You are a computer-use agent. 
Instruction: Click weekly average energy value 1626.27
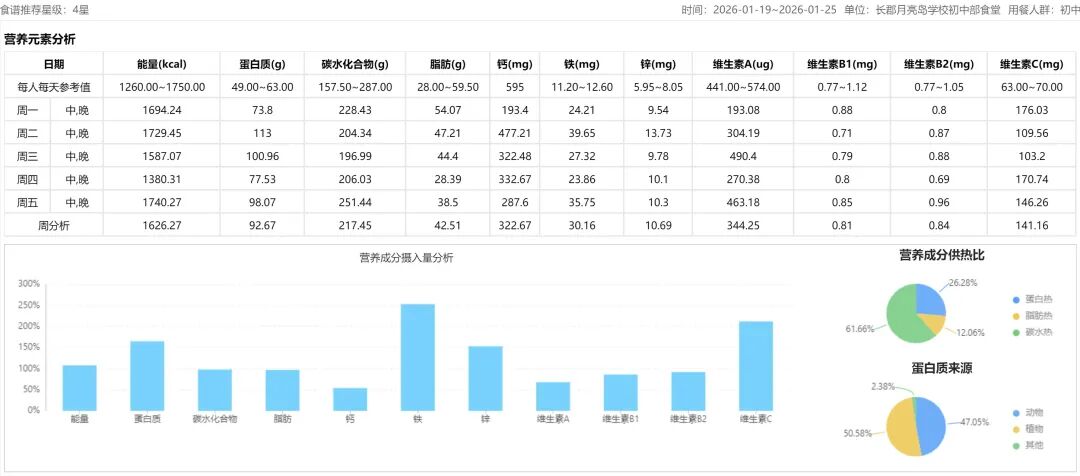(x=162, y=225)
